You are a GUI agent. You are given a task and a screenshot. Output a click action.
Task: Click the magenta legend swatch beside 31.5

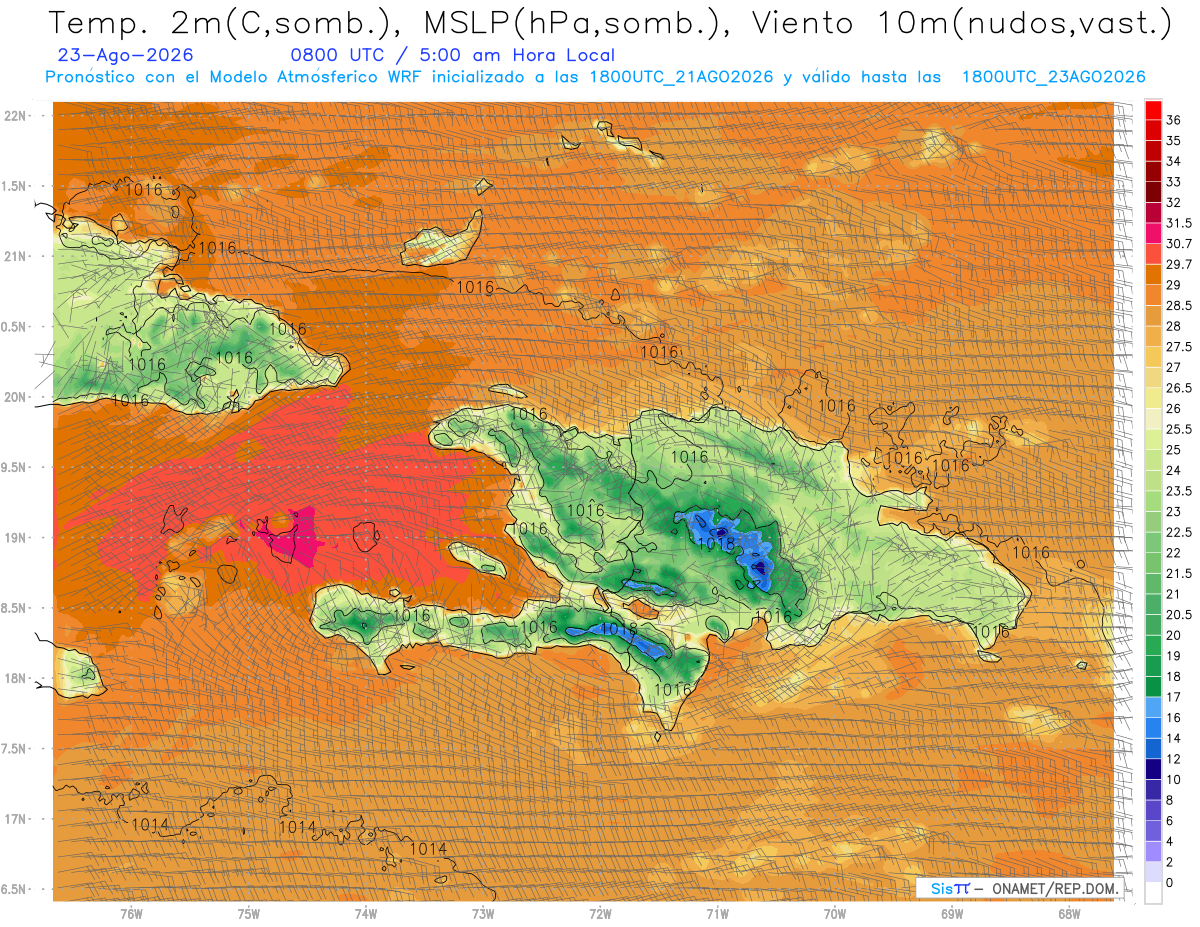click(x=1153, y=233)
